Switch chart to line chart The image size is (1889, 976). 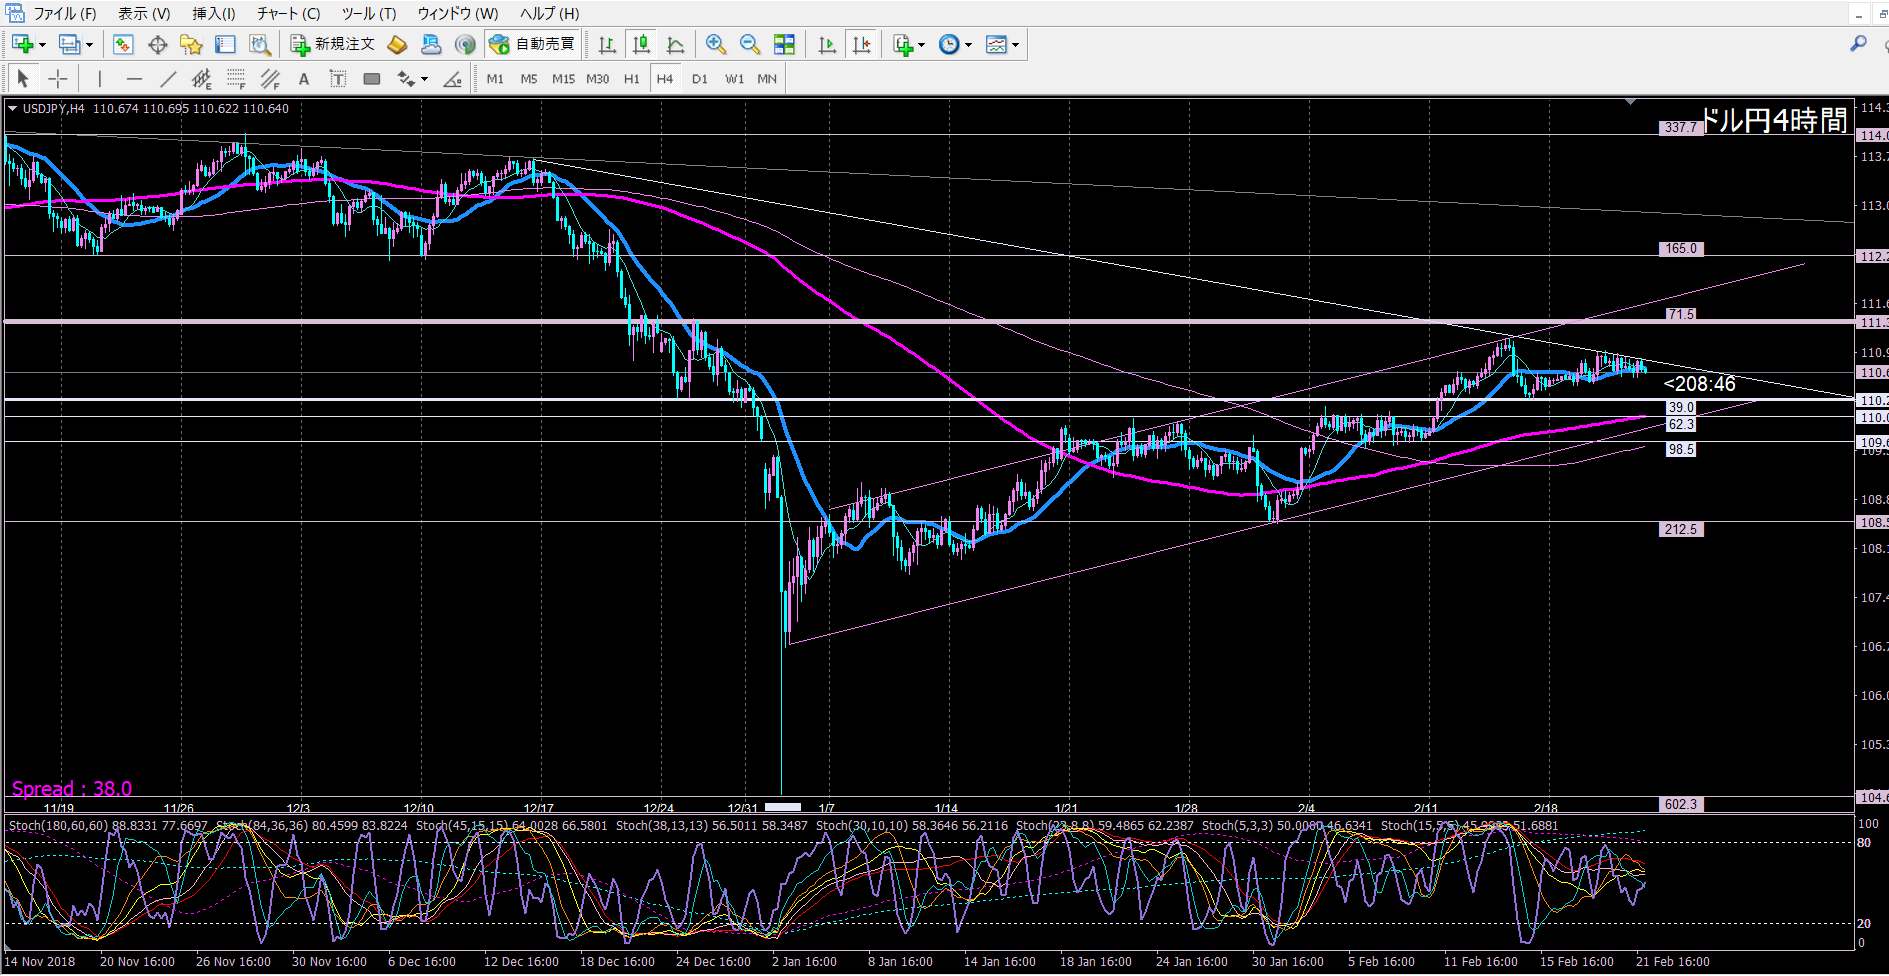[675, 44]
